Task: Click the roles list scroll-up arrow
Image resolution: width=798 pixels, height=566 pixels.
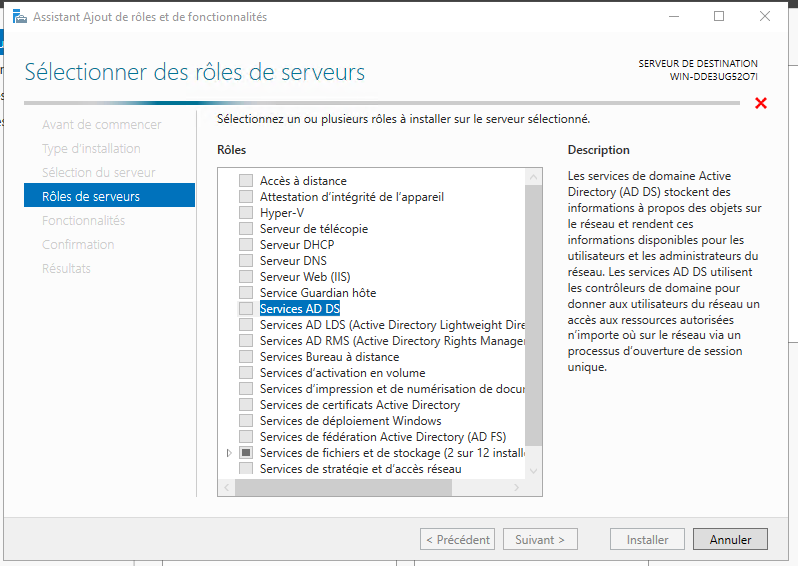Action: coord(533,177)
